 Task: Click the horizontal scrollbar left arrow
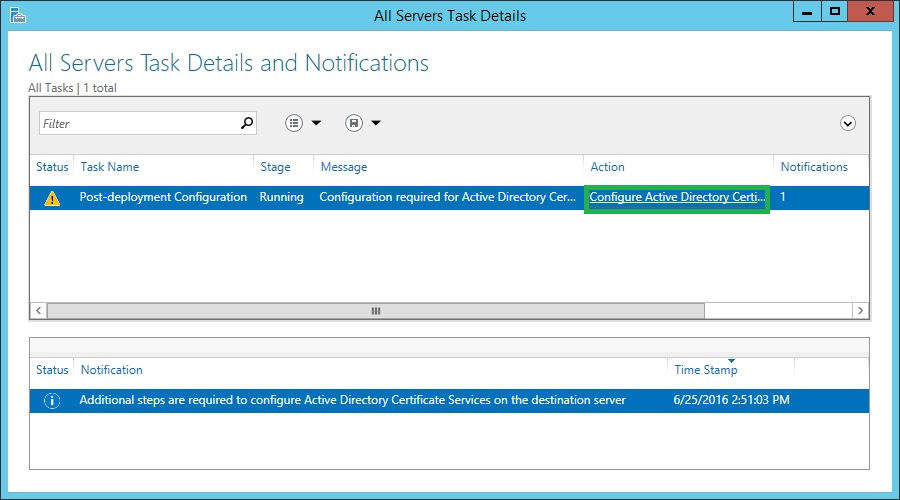pyautogui.click(x=39, y=311)
